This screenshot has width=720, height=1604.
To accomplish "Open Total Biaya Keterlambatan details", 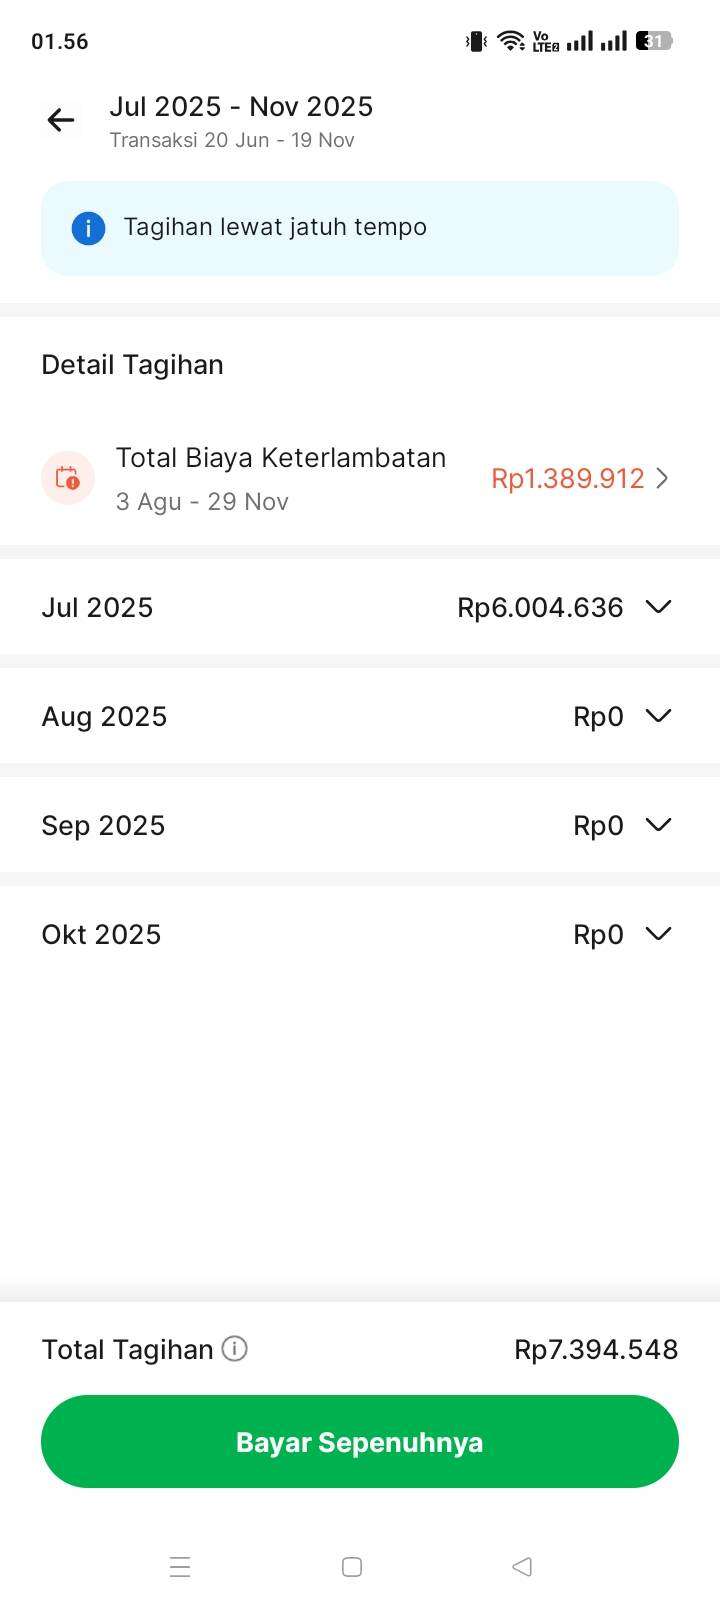I will (x=280, y=458).
